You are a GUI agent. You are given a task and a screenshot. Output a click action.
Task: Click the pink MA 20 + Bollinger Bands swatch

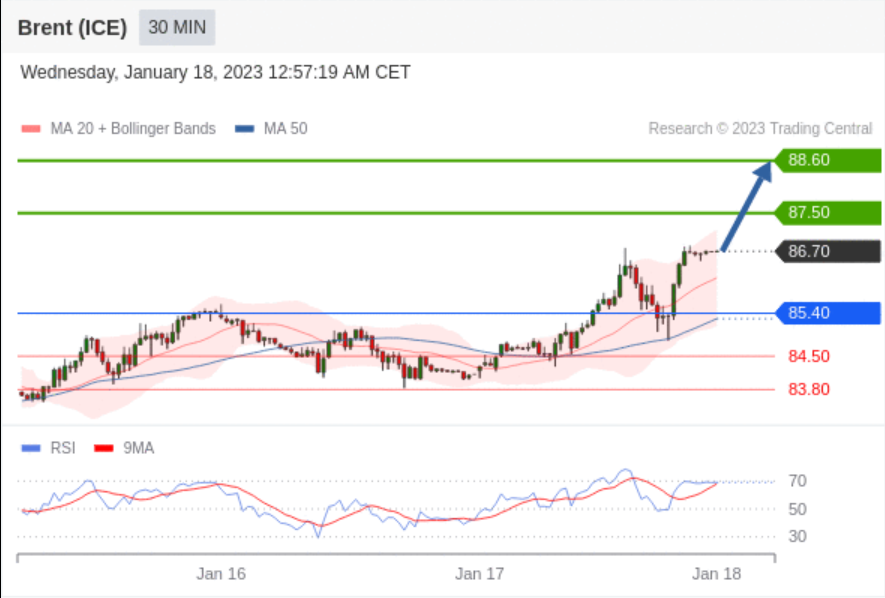click(x=30, y=129)
